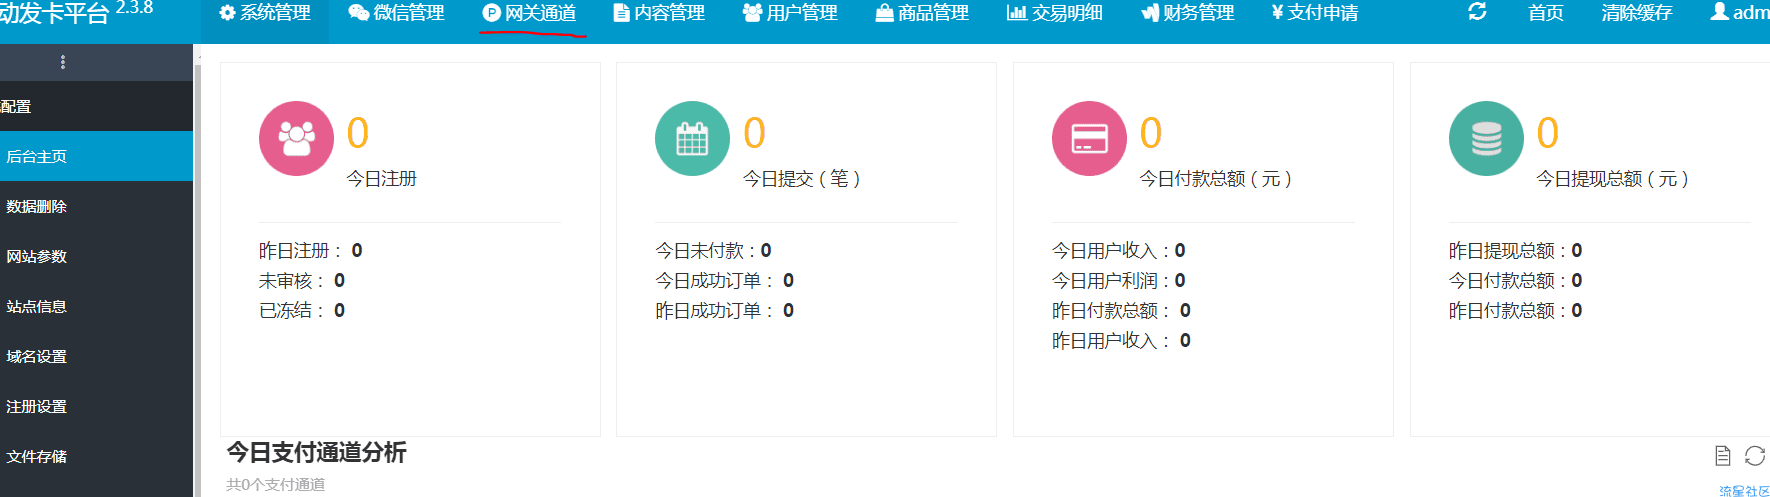Viewport: 1770px width, 497px height.
Task: Click 今日成功订单 statistic row
Action: 725,280
